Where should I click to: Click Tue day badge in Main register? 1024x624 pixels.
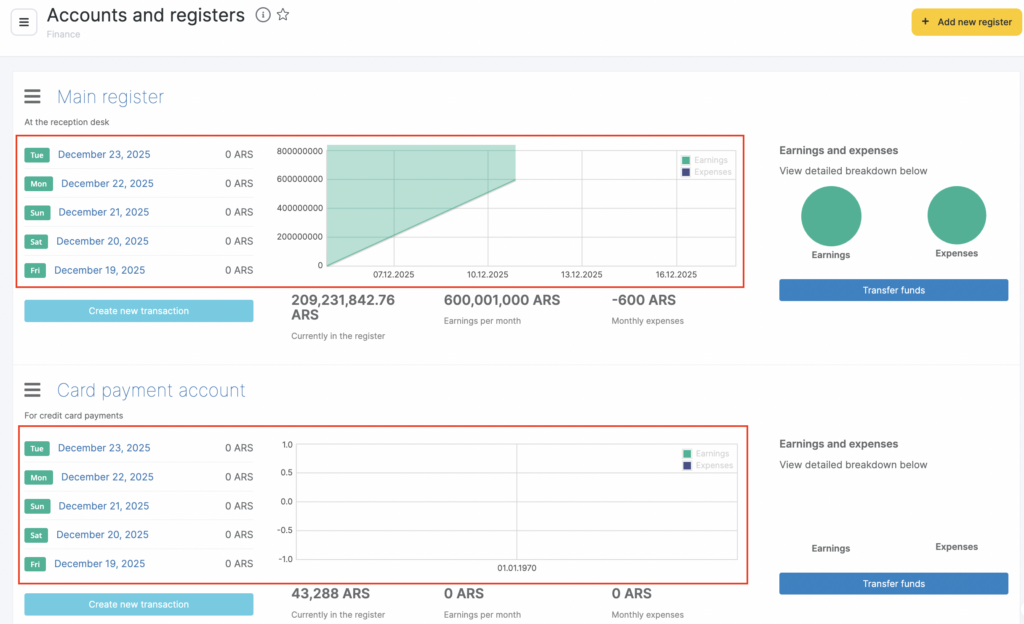pos(36,155)
